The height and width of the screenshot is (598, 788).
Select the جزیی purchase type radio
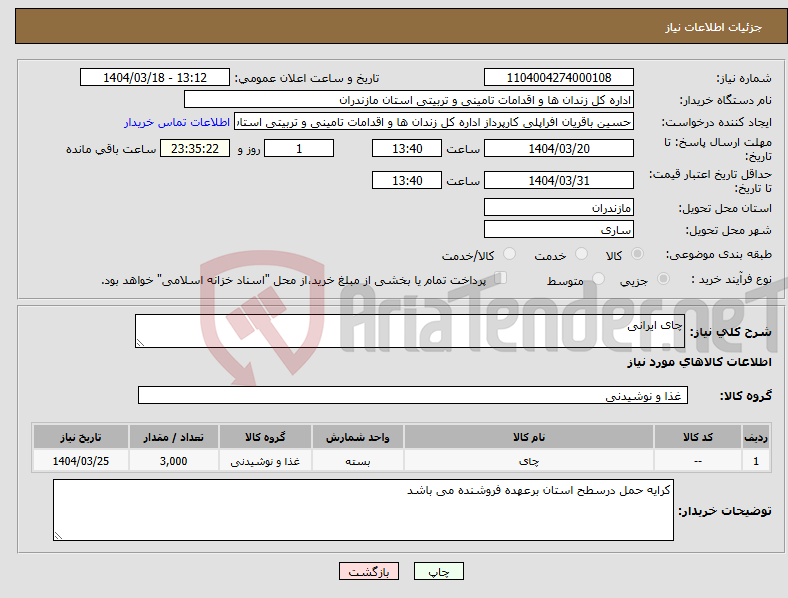coord(663,279)
